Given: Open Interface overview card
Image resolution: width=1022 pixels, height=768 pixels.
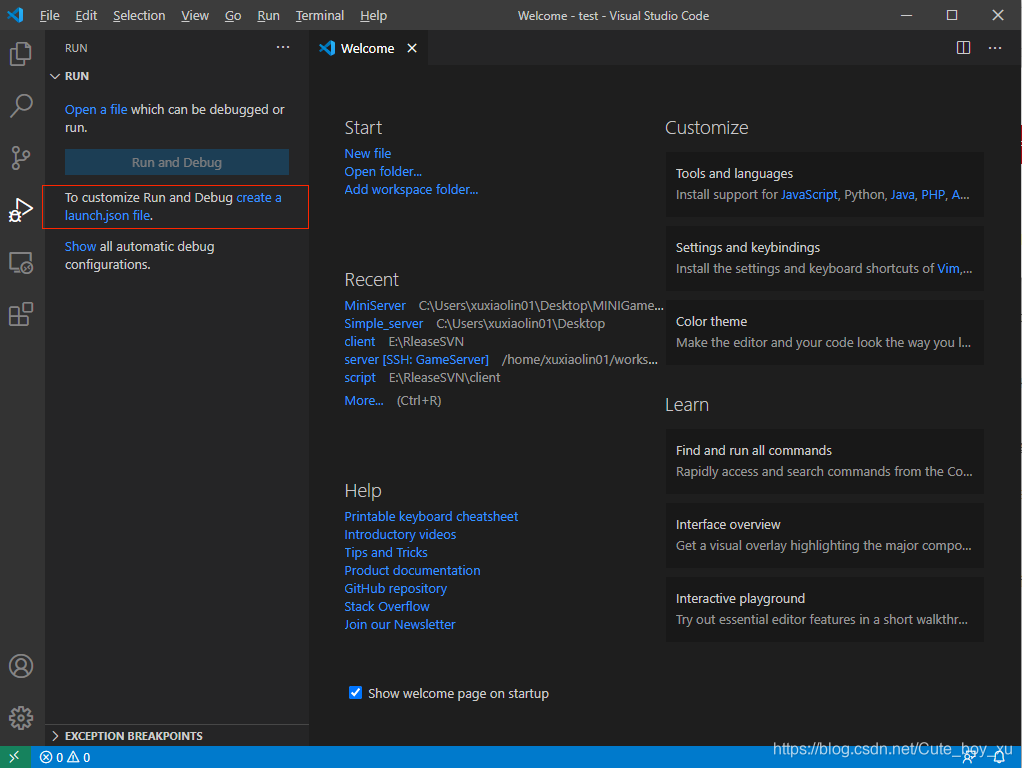Looking at the screenshot, I should [x=825, y=535].
